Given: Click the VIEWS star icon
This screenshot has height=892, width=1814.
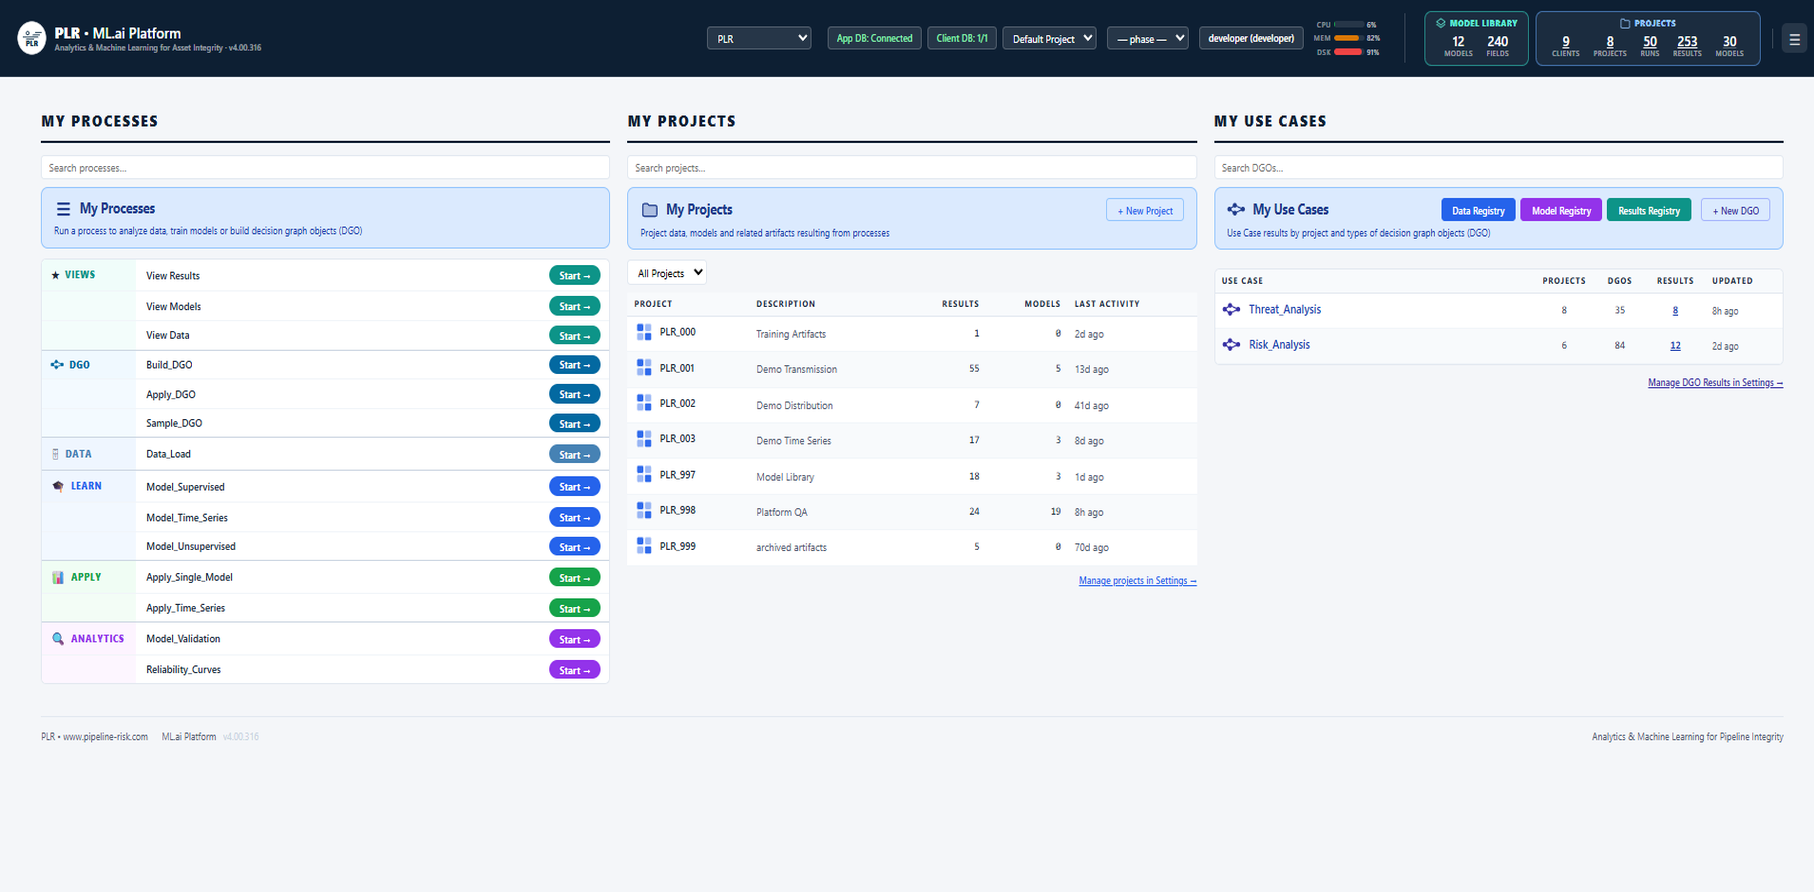Looking at the screenshot, I should [x=56, y=275].
